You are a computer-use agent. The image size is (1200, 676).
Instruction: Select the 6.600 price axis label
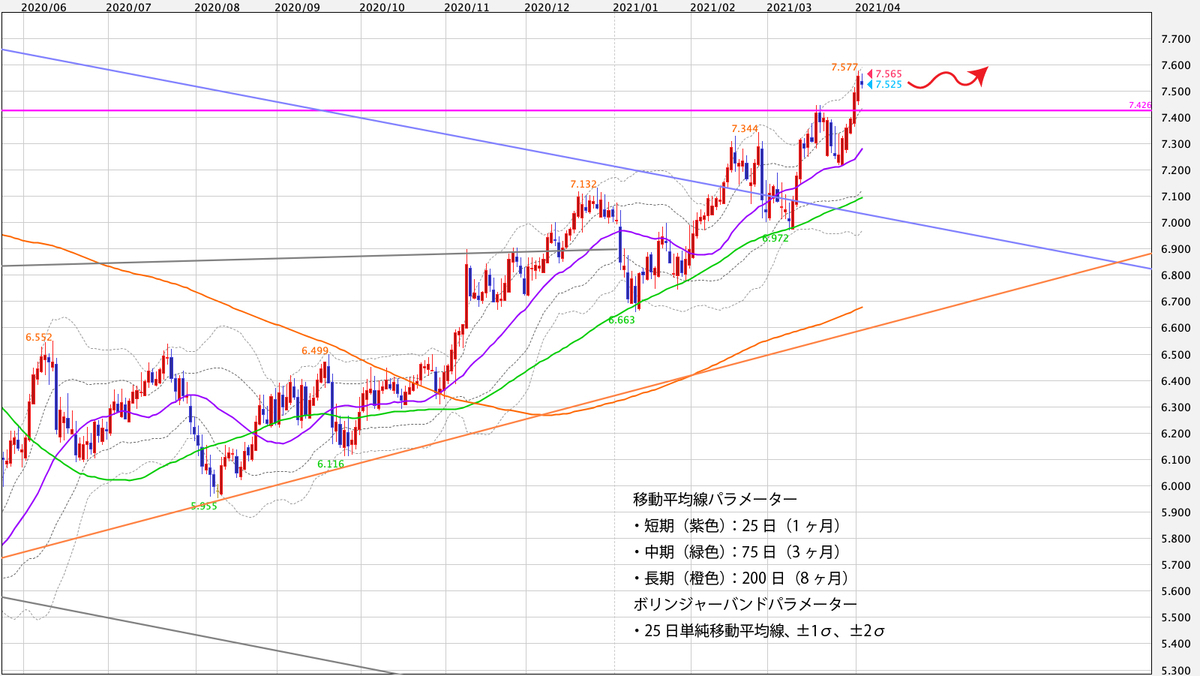click(x=1174, y=329)
